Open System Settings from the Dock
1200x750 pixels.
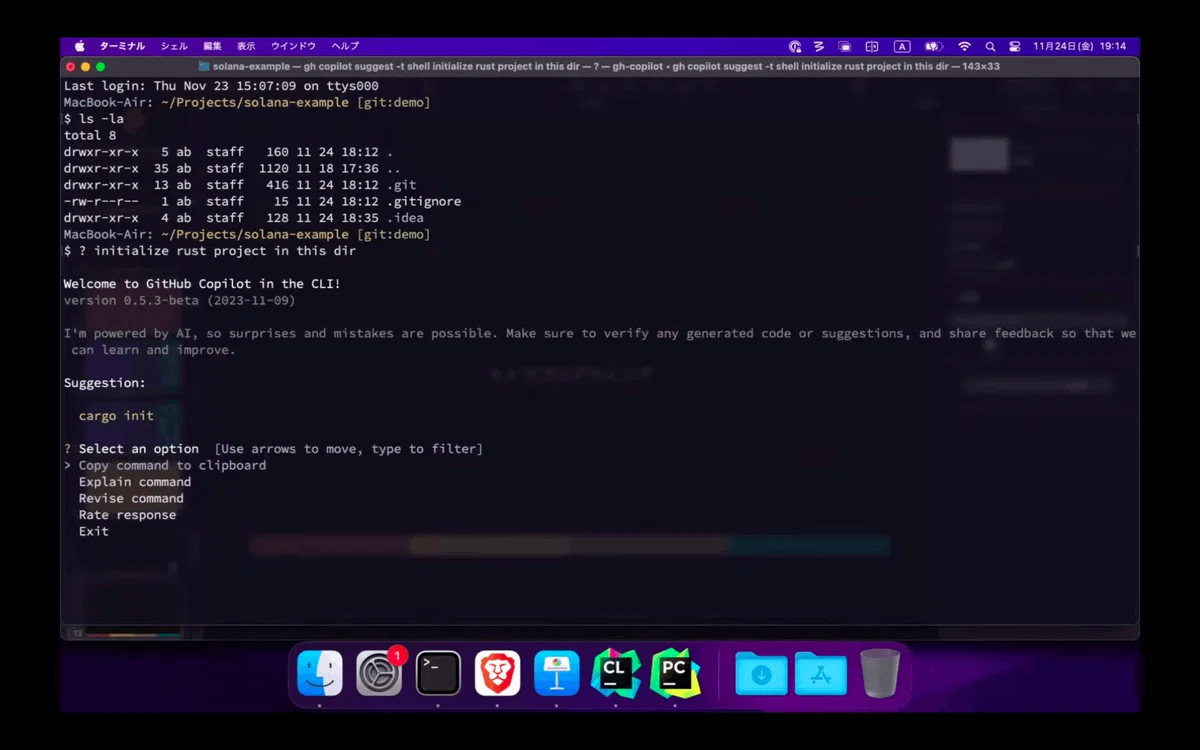coord(379,673)
